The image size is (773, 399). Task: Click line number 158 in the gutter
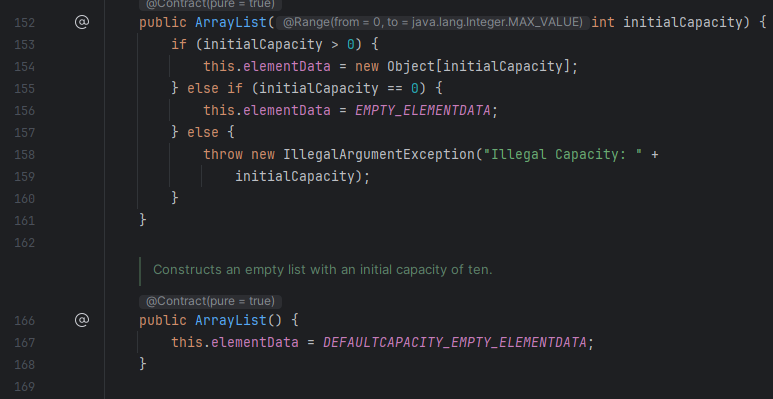25,155
